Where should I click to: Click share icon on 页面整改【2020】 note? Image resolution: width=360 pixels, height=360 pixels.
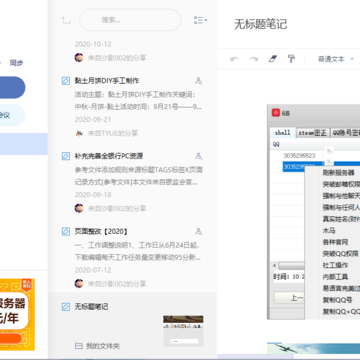(199, 231)
